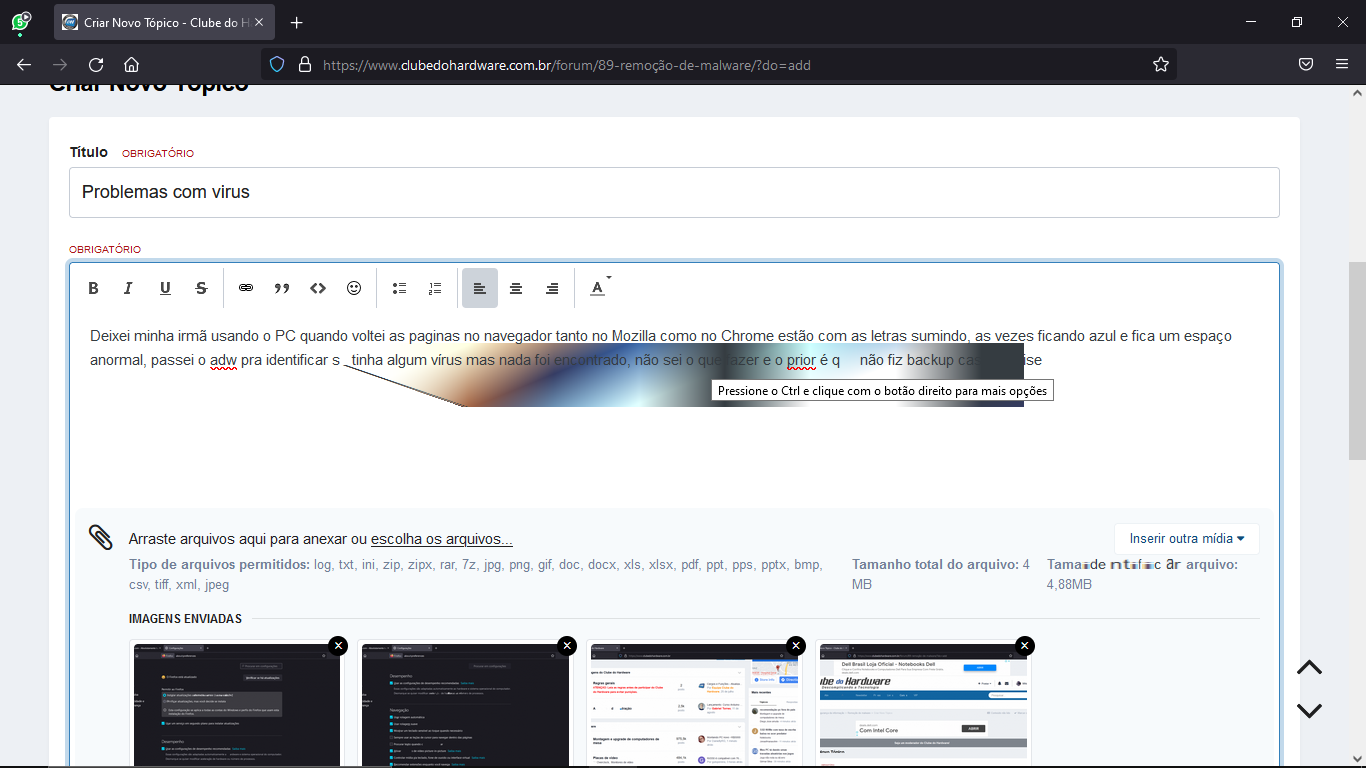Center align the text
This screenshot has height=768, width=1366.
tap(516, 288)
